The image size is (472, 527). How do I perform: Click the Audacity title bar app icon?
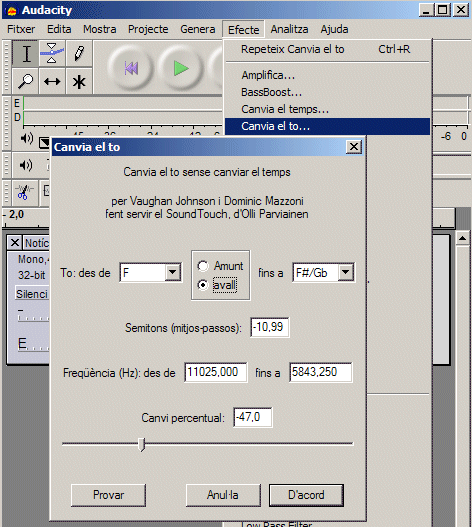11,11
